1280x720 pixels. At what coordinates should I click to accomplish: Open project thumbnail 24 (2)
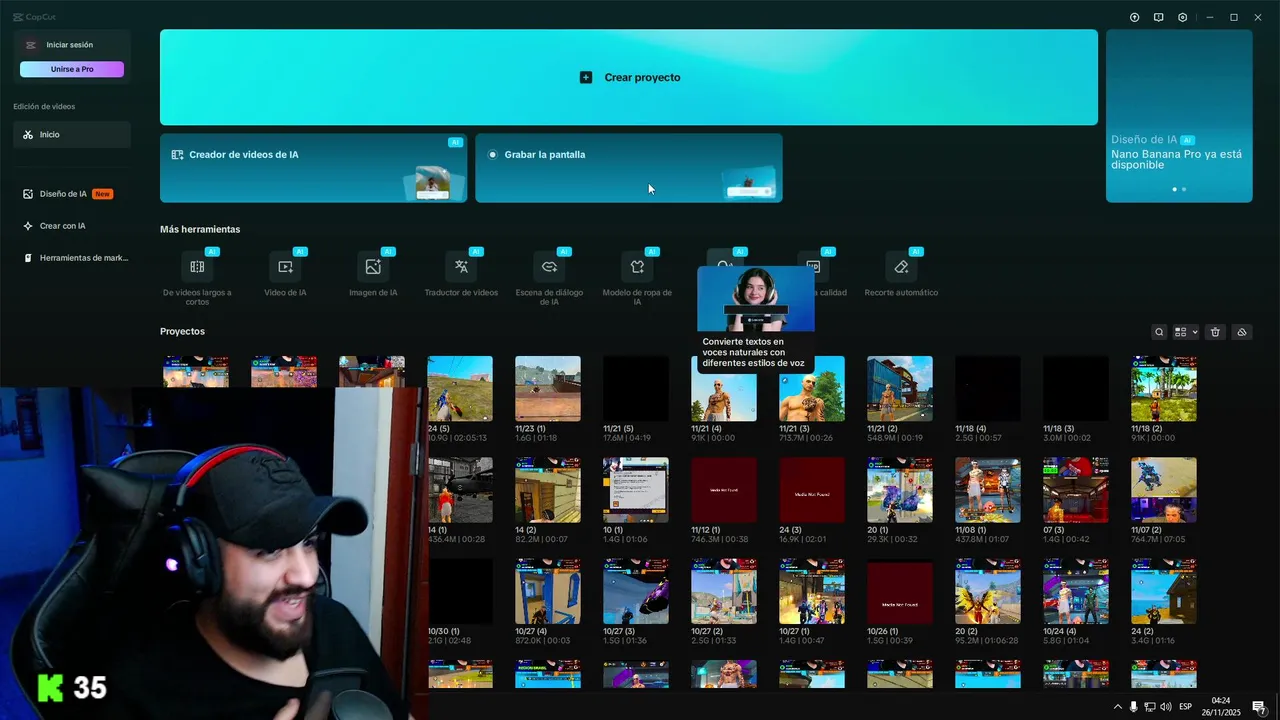[1164, 591]
